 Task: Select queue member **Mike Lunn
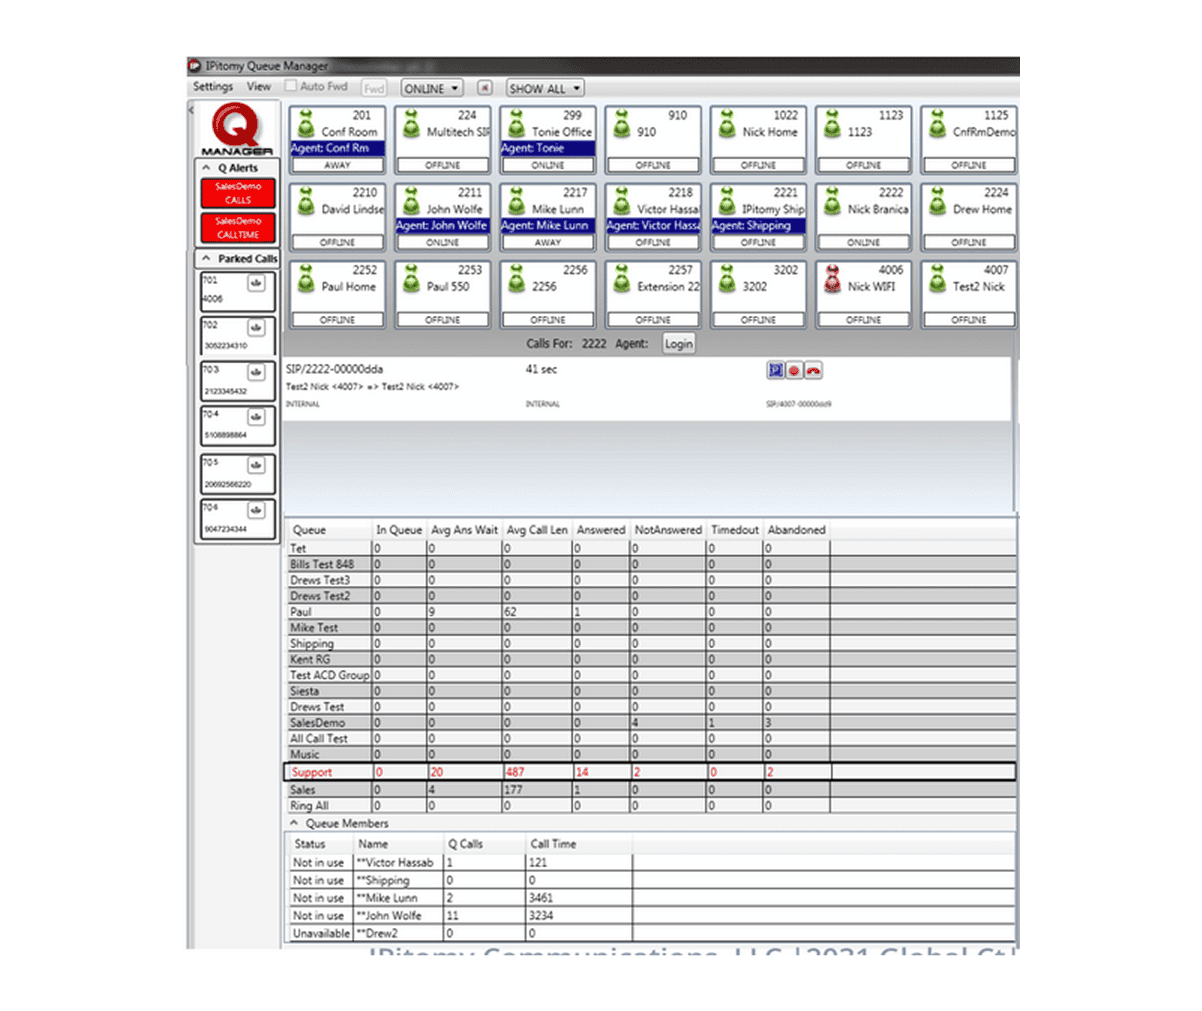pos(650,898)
